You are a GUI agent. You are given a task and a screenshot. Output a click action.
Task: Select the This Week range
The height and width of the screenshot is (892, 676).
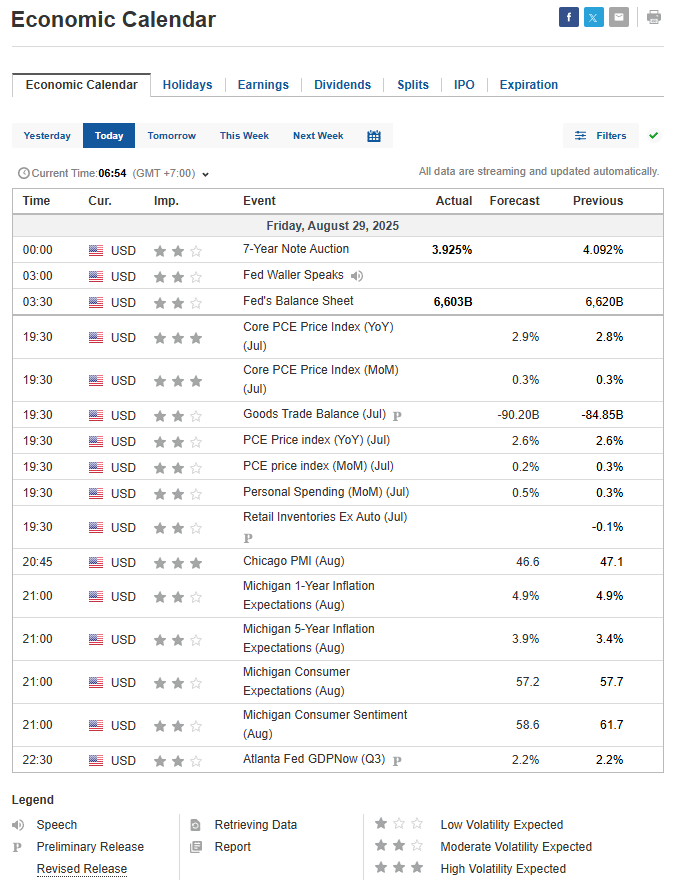[244, 136]
